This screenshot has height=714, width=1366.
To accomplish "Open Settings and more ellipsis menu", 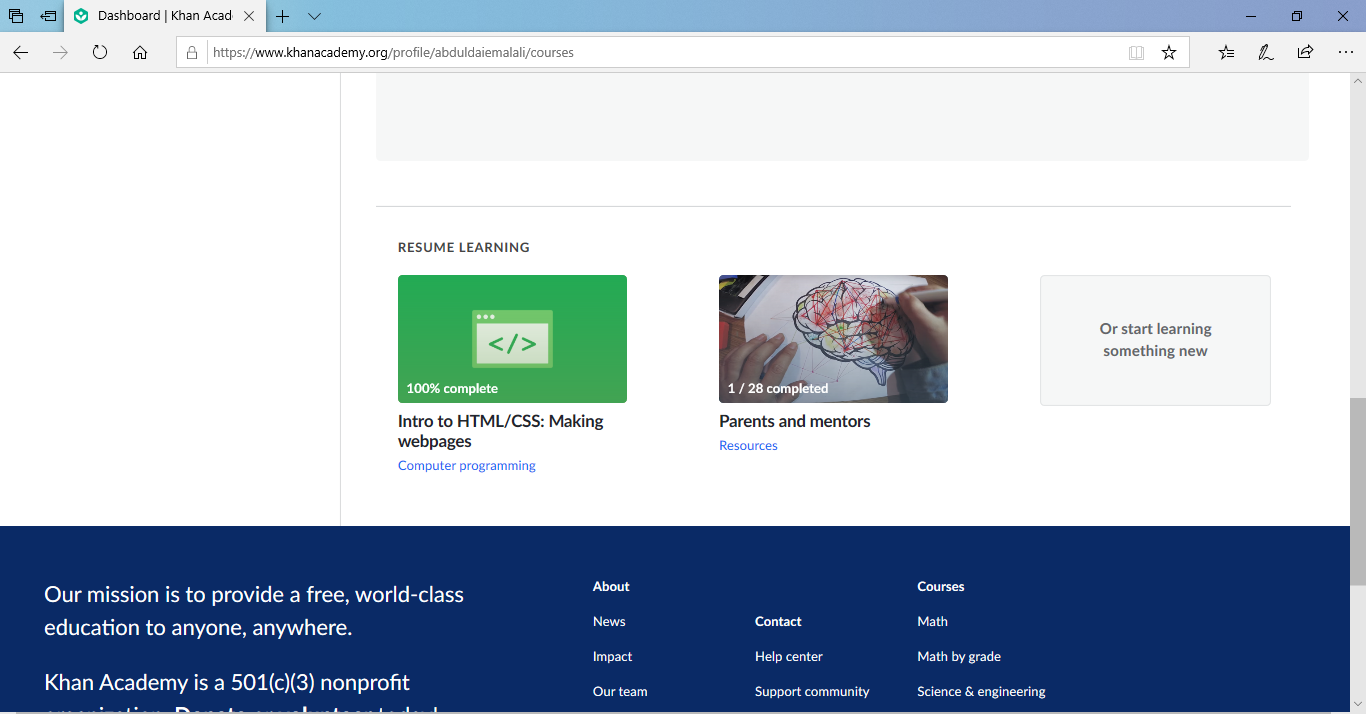I will point(1345,53).
